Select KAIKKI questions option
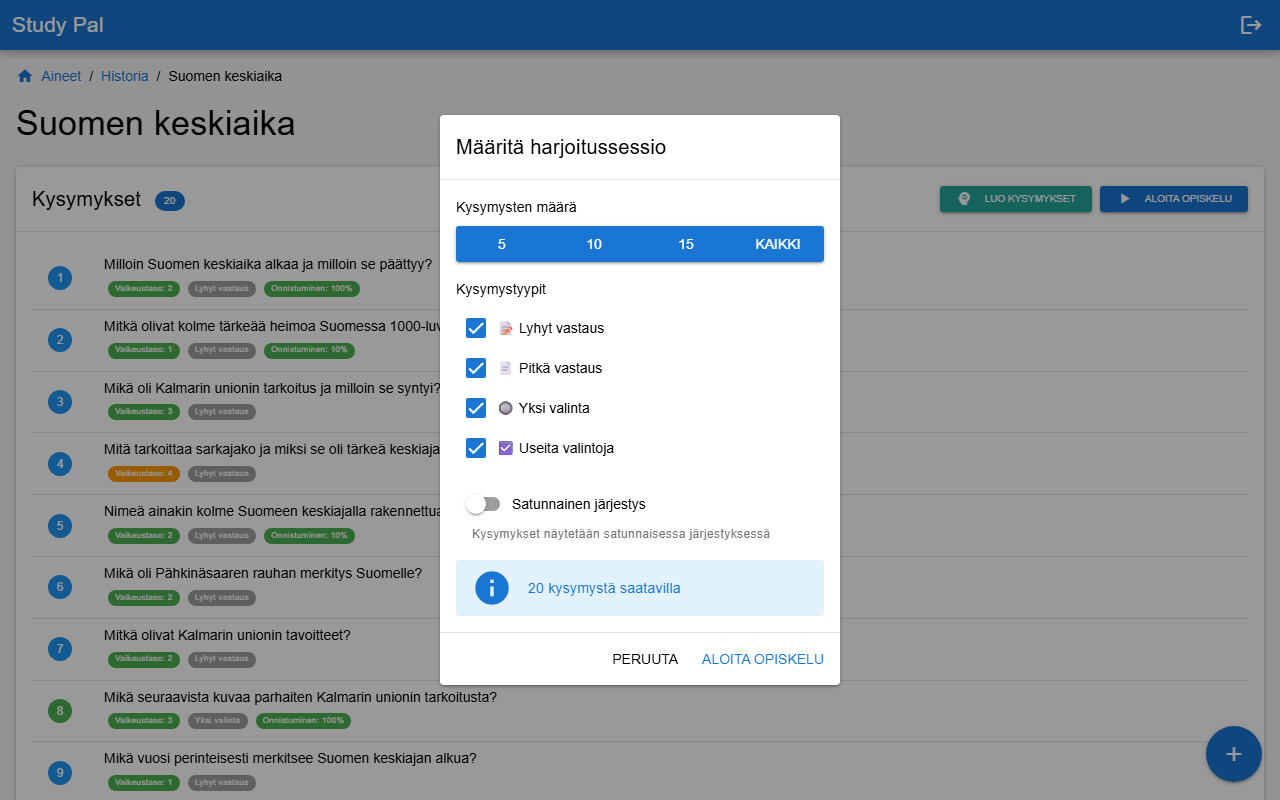 tap(778, 244)
